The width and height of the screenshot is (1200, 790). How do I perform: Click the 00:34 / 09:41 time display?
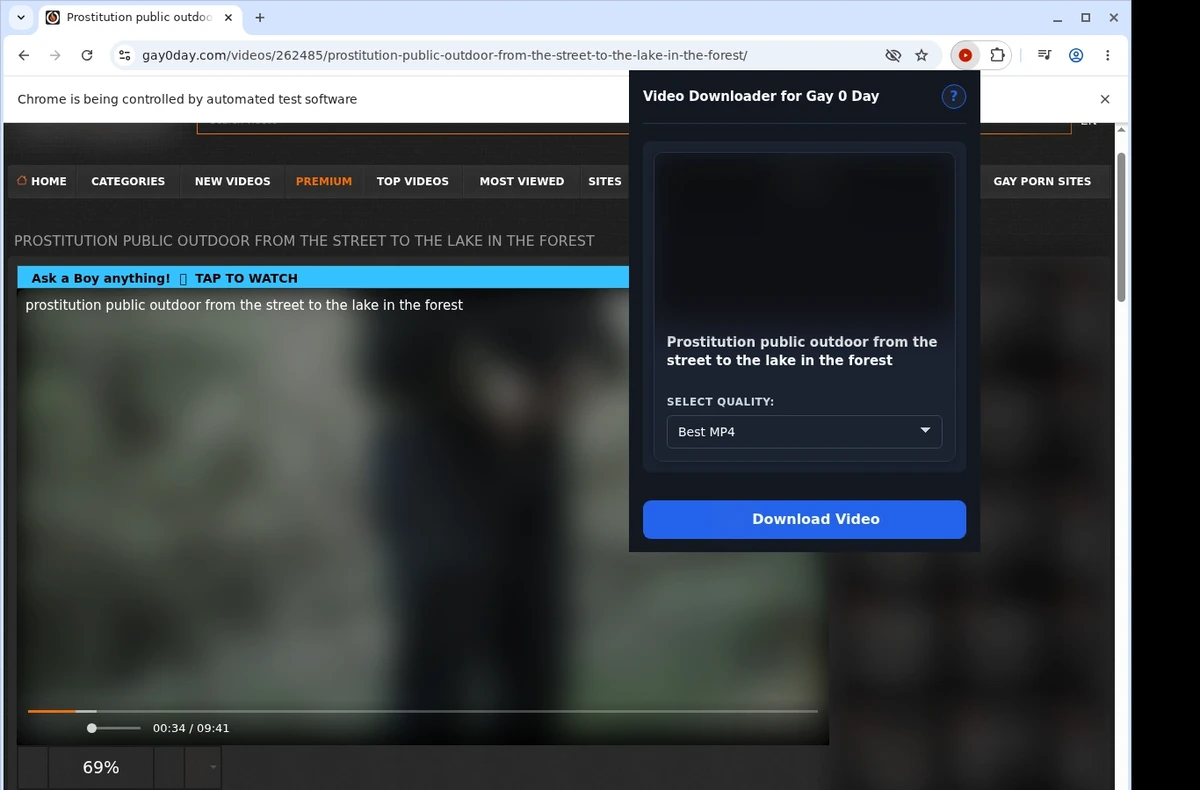pyautogui.click(x=191, y=728)
